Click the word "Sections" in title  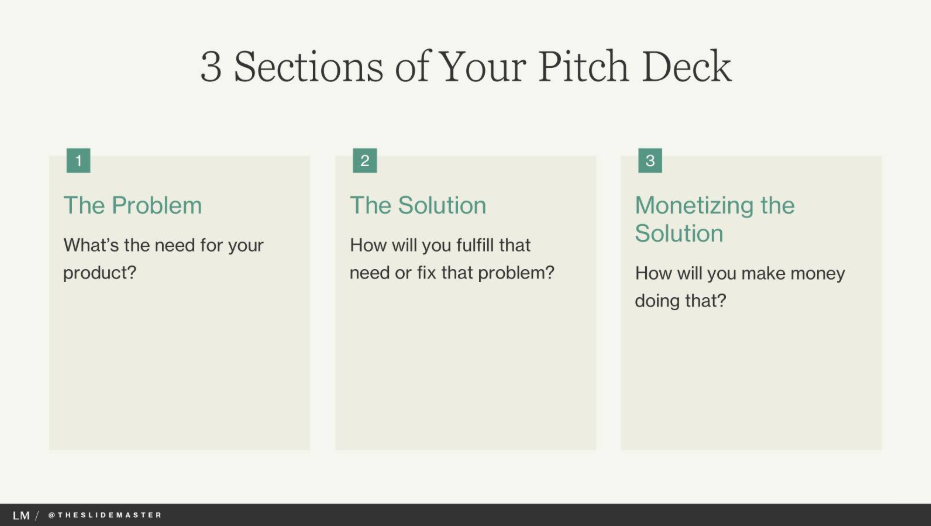tap(308, 66)
